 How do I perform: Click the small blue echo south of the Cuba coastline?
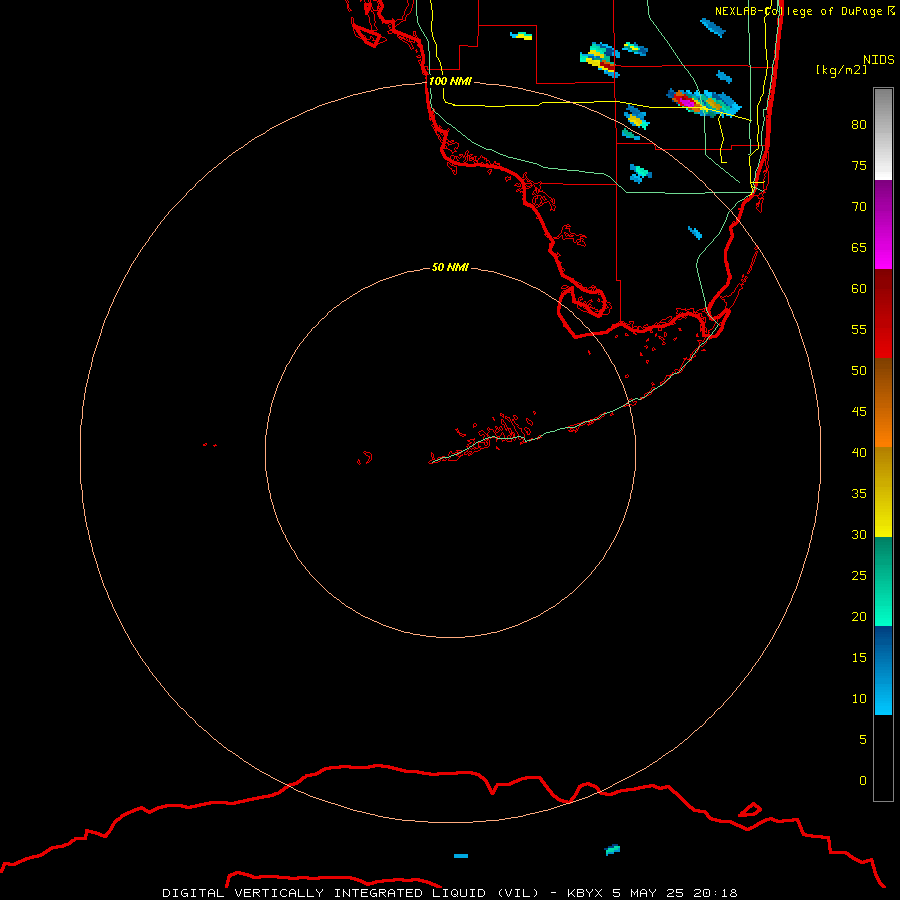tap(461, 856)
